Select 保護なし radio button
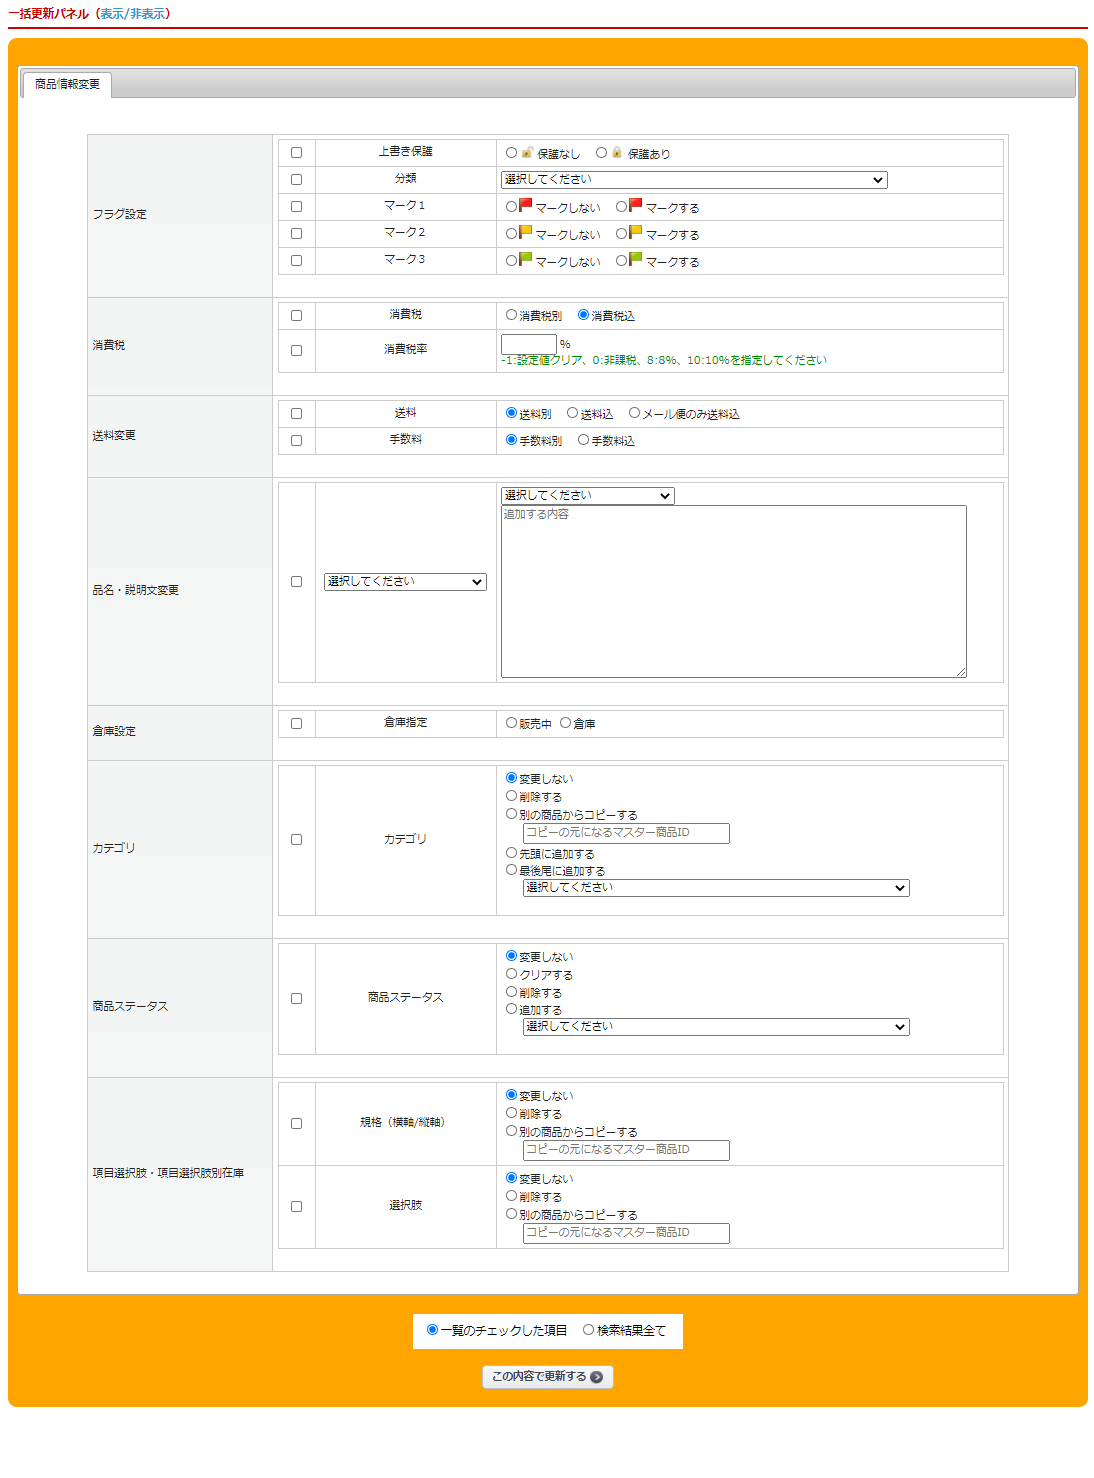The image size is (1094, 1478). click(511, 153)
